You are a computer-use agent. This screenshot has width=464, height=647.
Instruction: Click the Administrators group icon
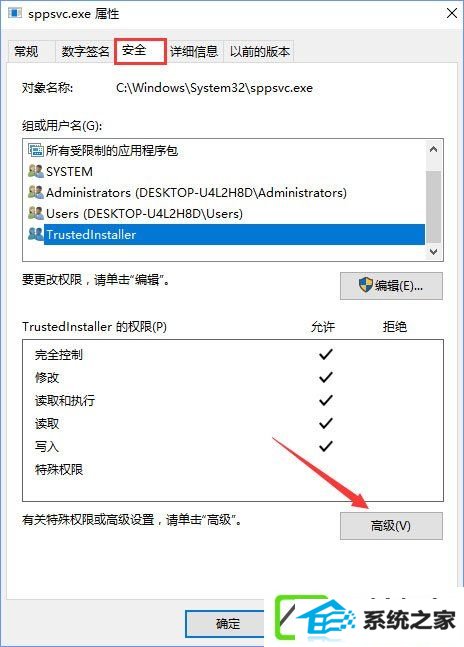tap(36, 192)
